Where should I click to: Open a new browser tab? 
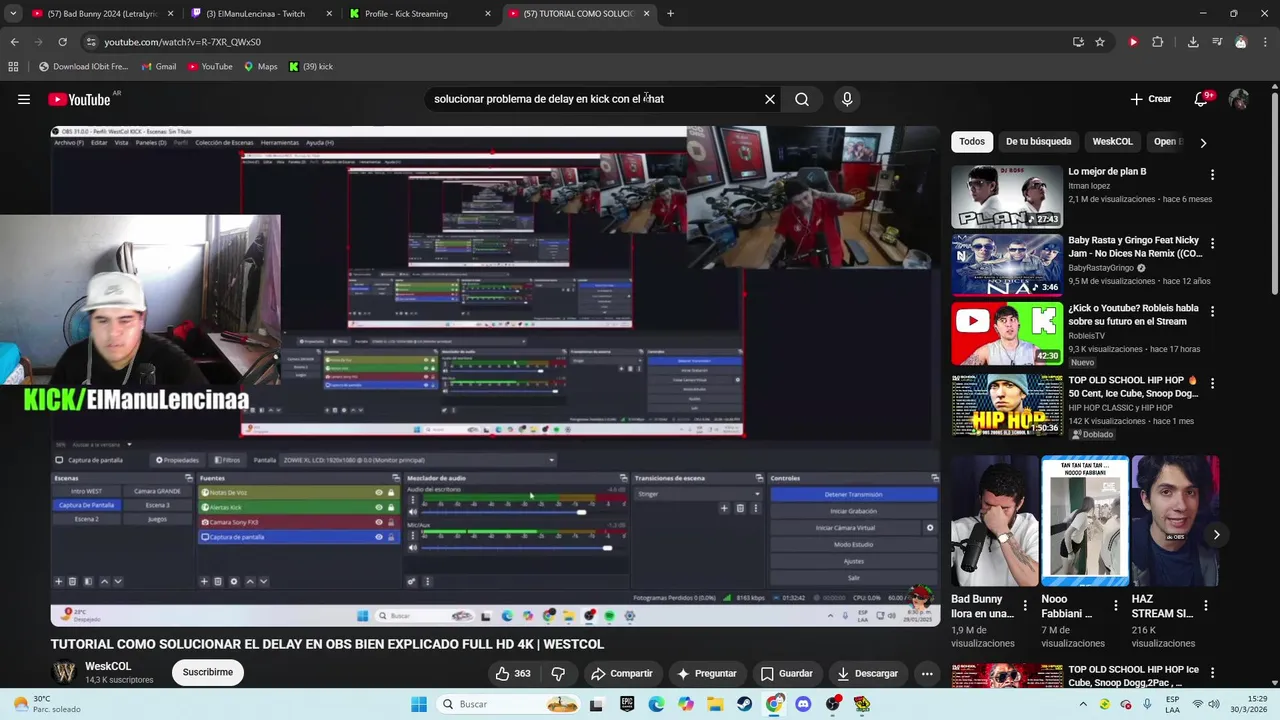pyautogui.click(x=670, y=14)
